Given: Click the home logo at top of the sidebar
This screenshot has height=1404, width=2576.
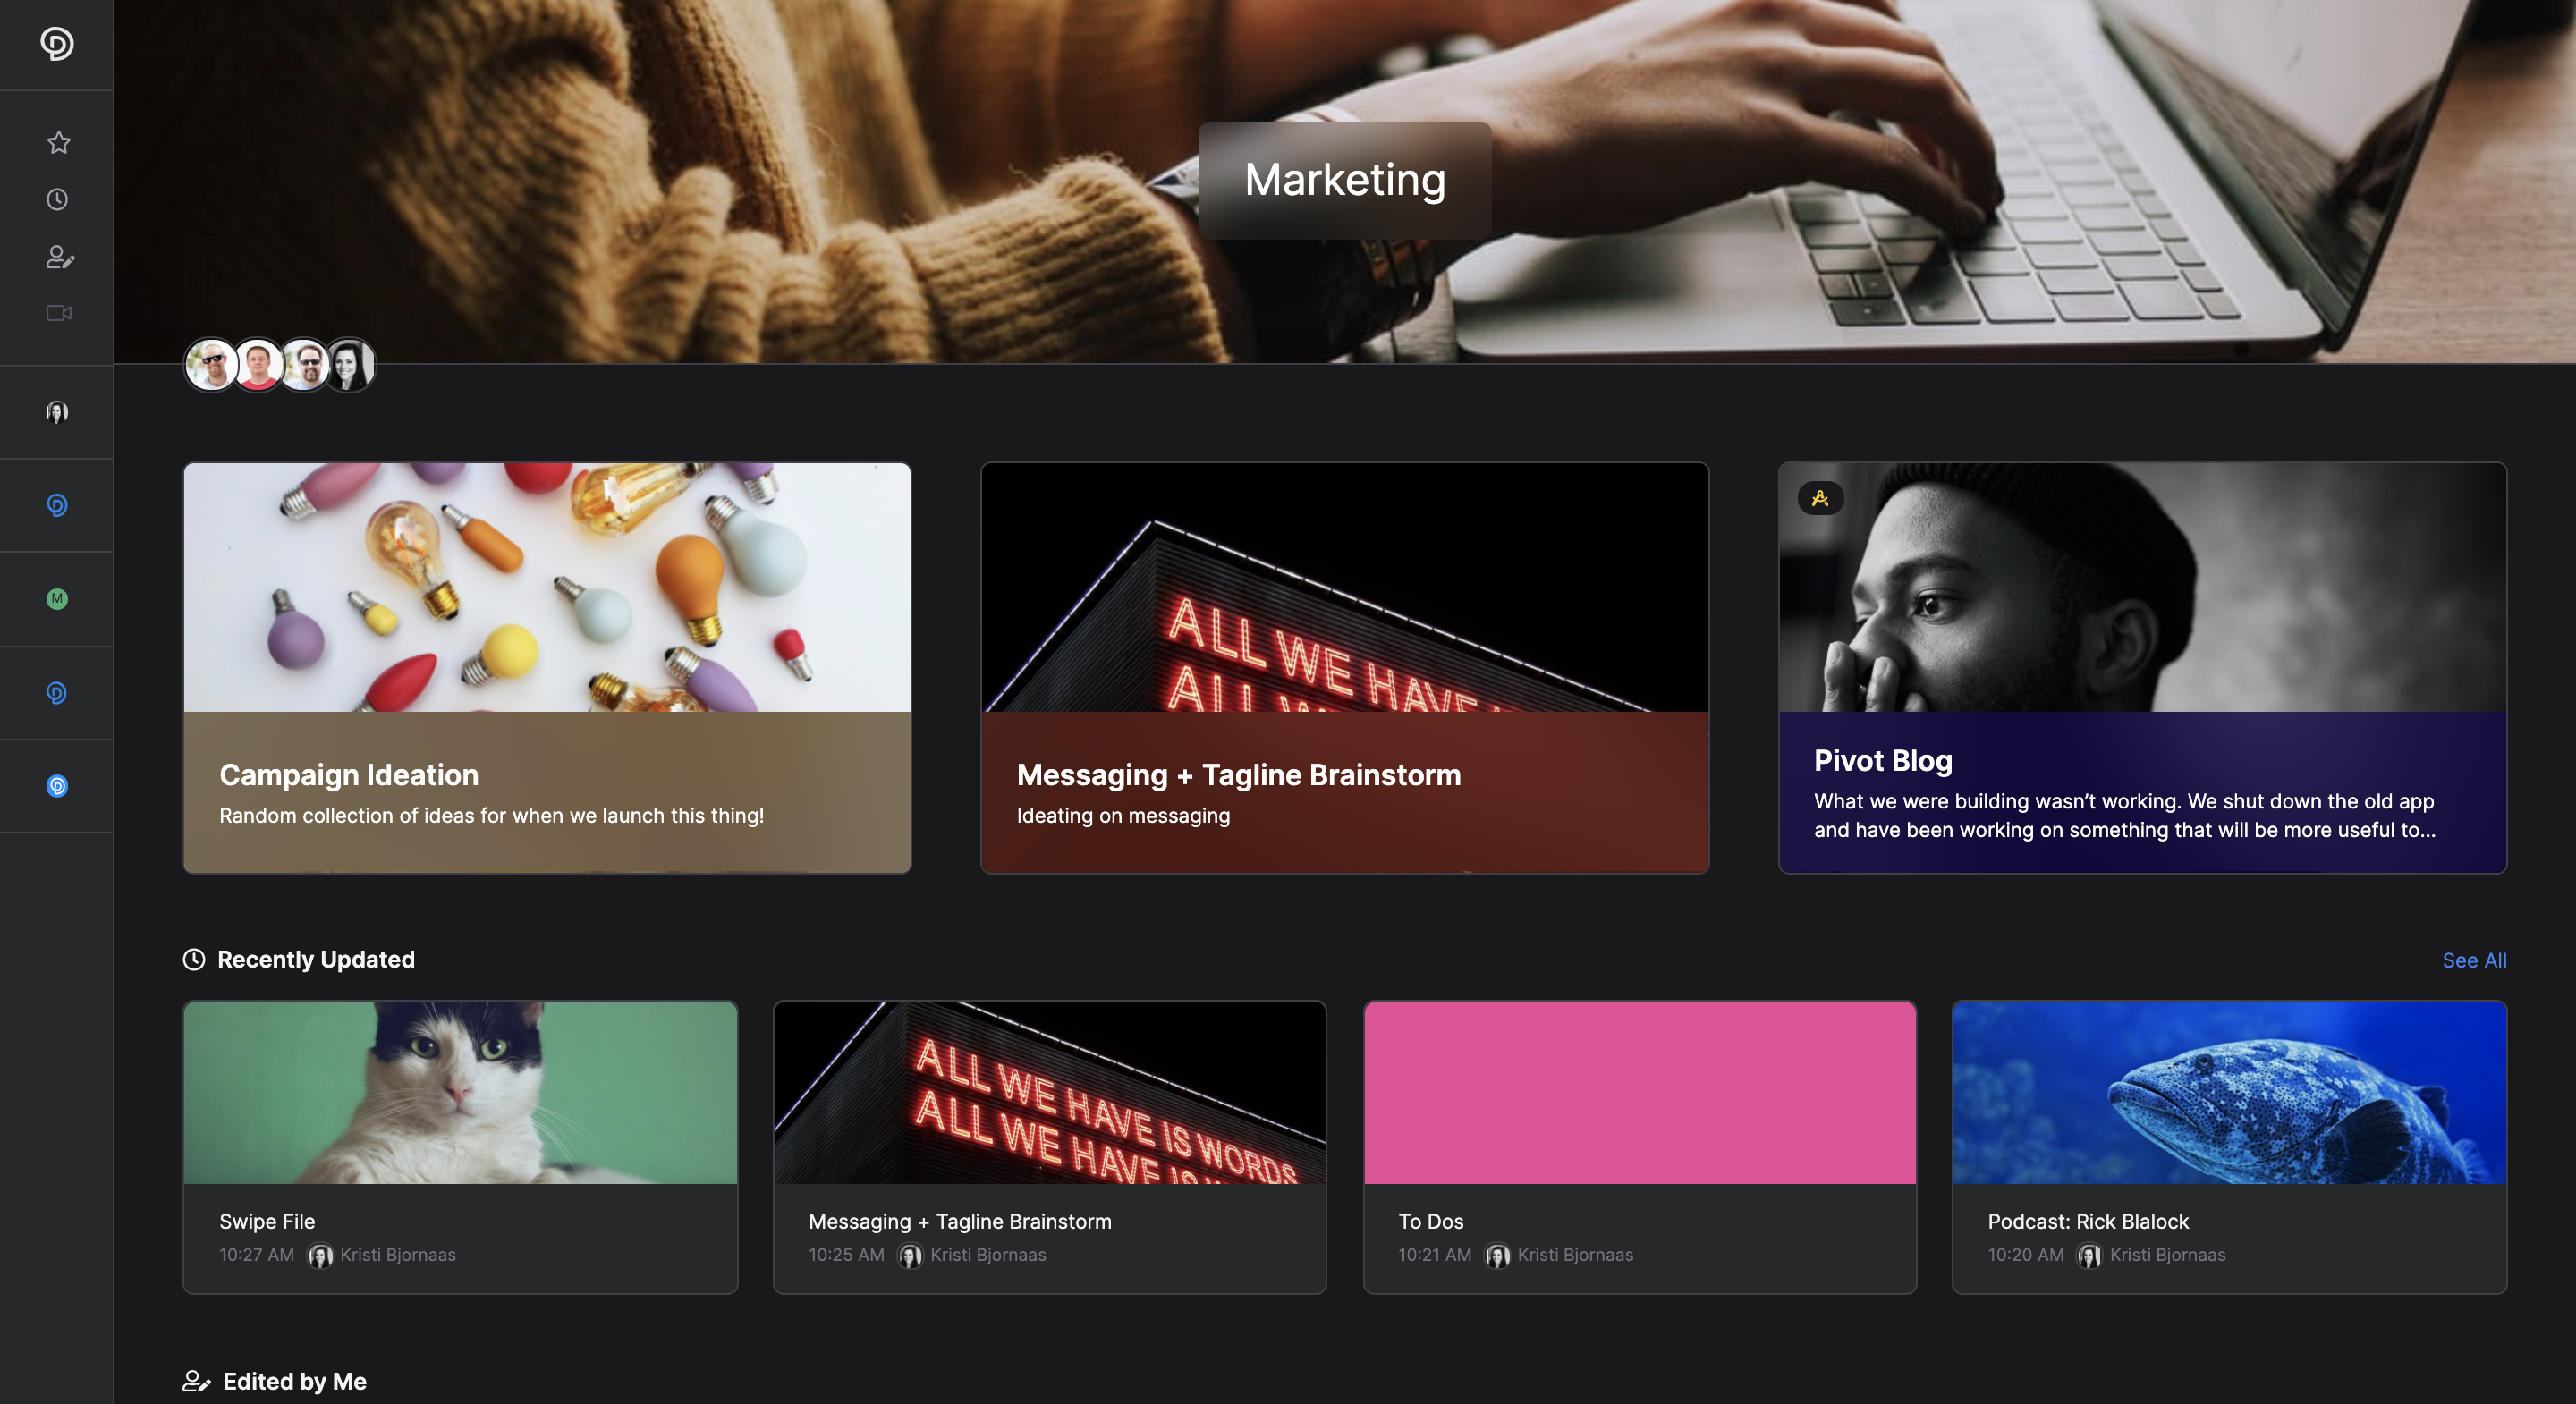Looking at the screenshot, I should (57, 44).
